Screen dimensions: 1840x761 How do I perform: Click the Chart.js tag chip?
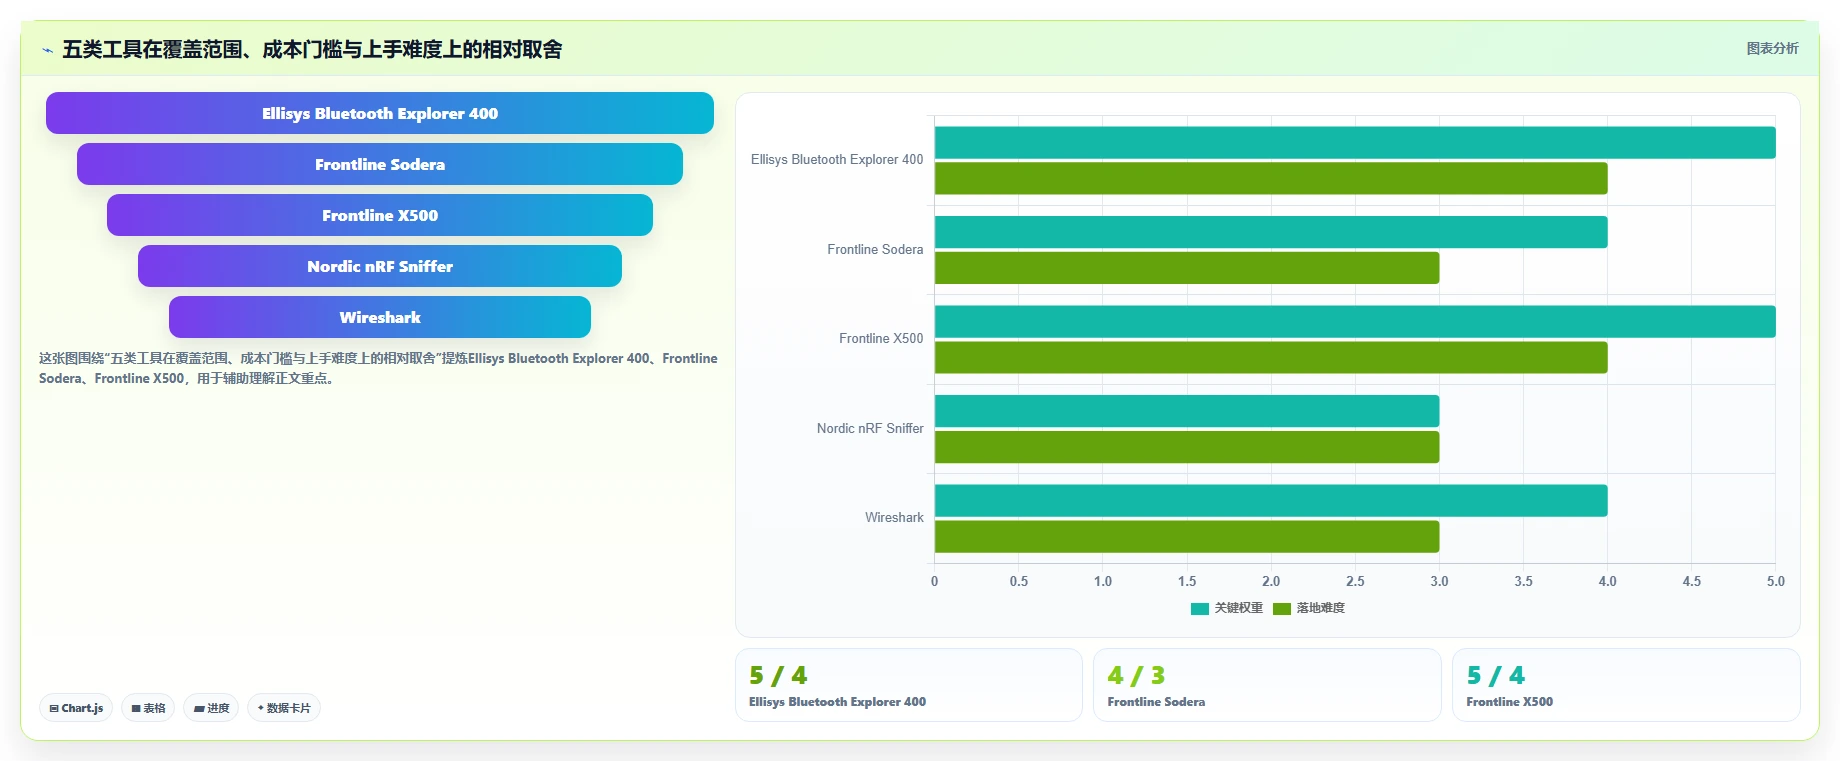point(76,708)
